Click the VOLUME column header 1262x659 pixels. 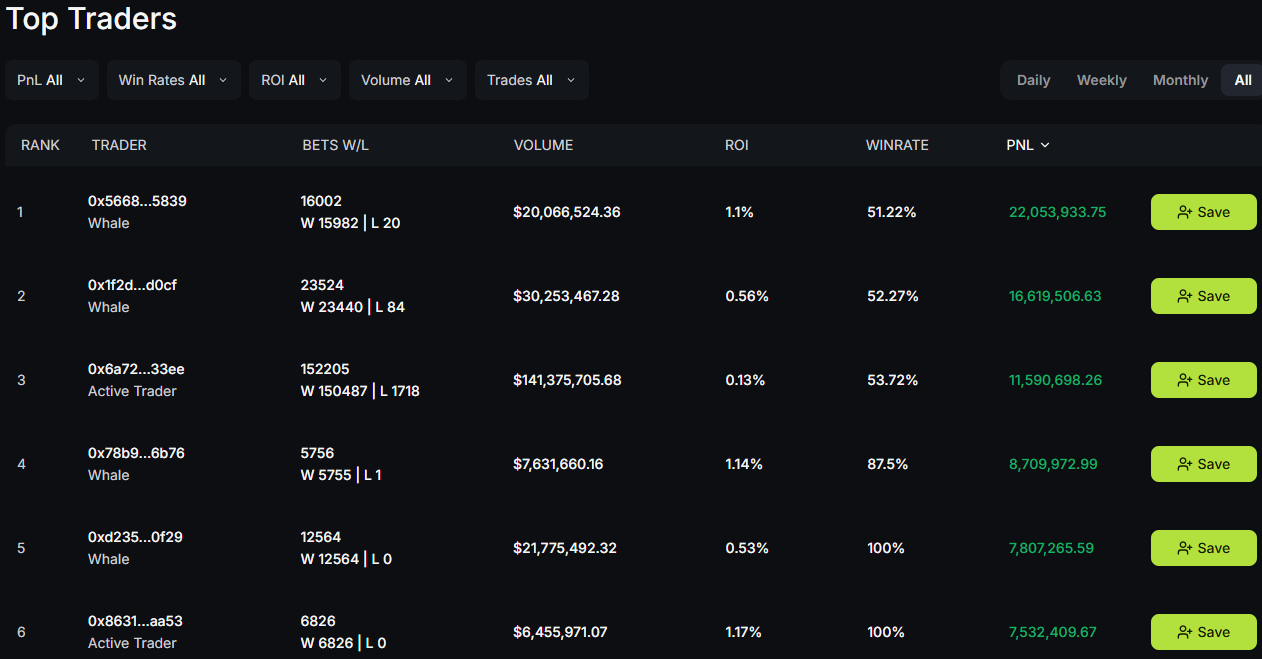click(x=543, y=145)
